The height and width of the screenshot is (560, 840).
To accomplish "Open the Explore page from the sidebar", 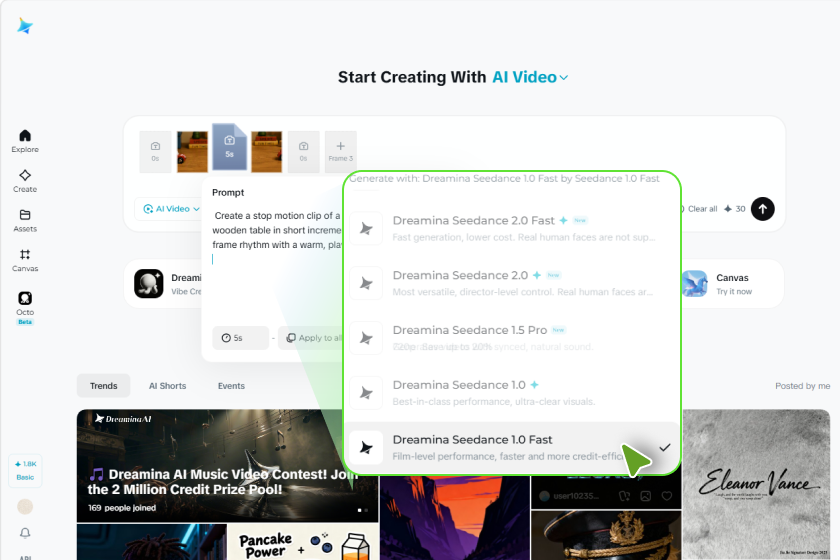I will click(25, 141).
